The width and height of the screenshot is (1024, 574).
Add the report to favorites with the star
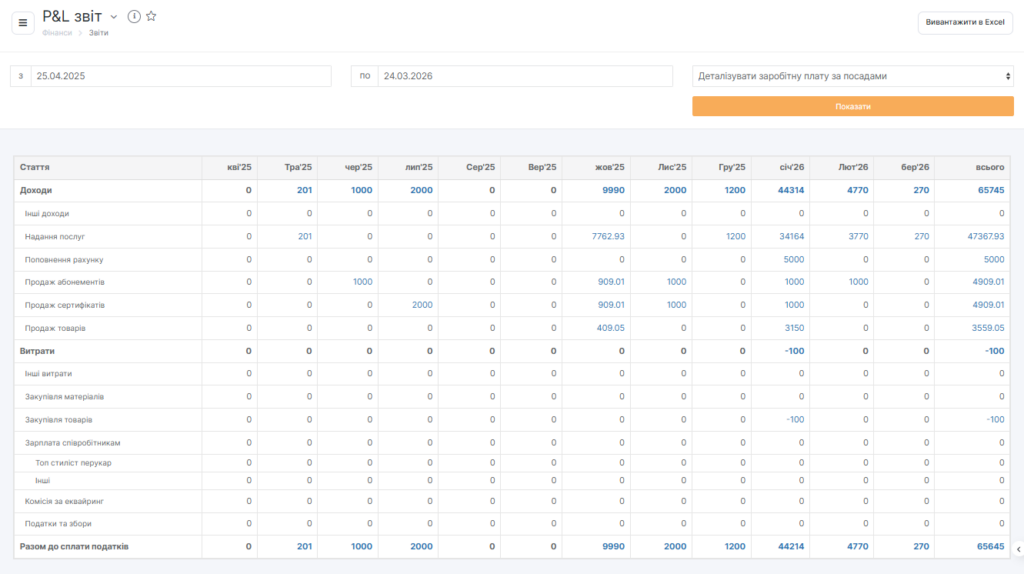point(151,17)
